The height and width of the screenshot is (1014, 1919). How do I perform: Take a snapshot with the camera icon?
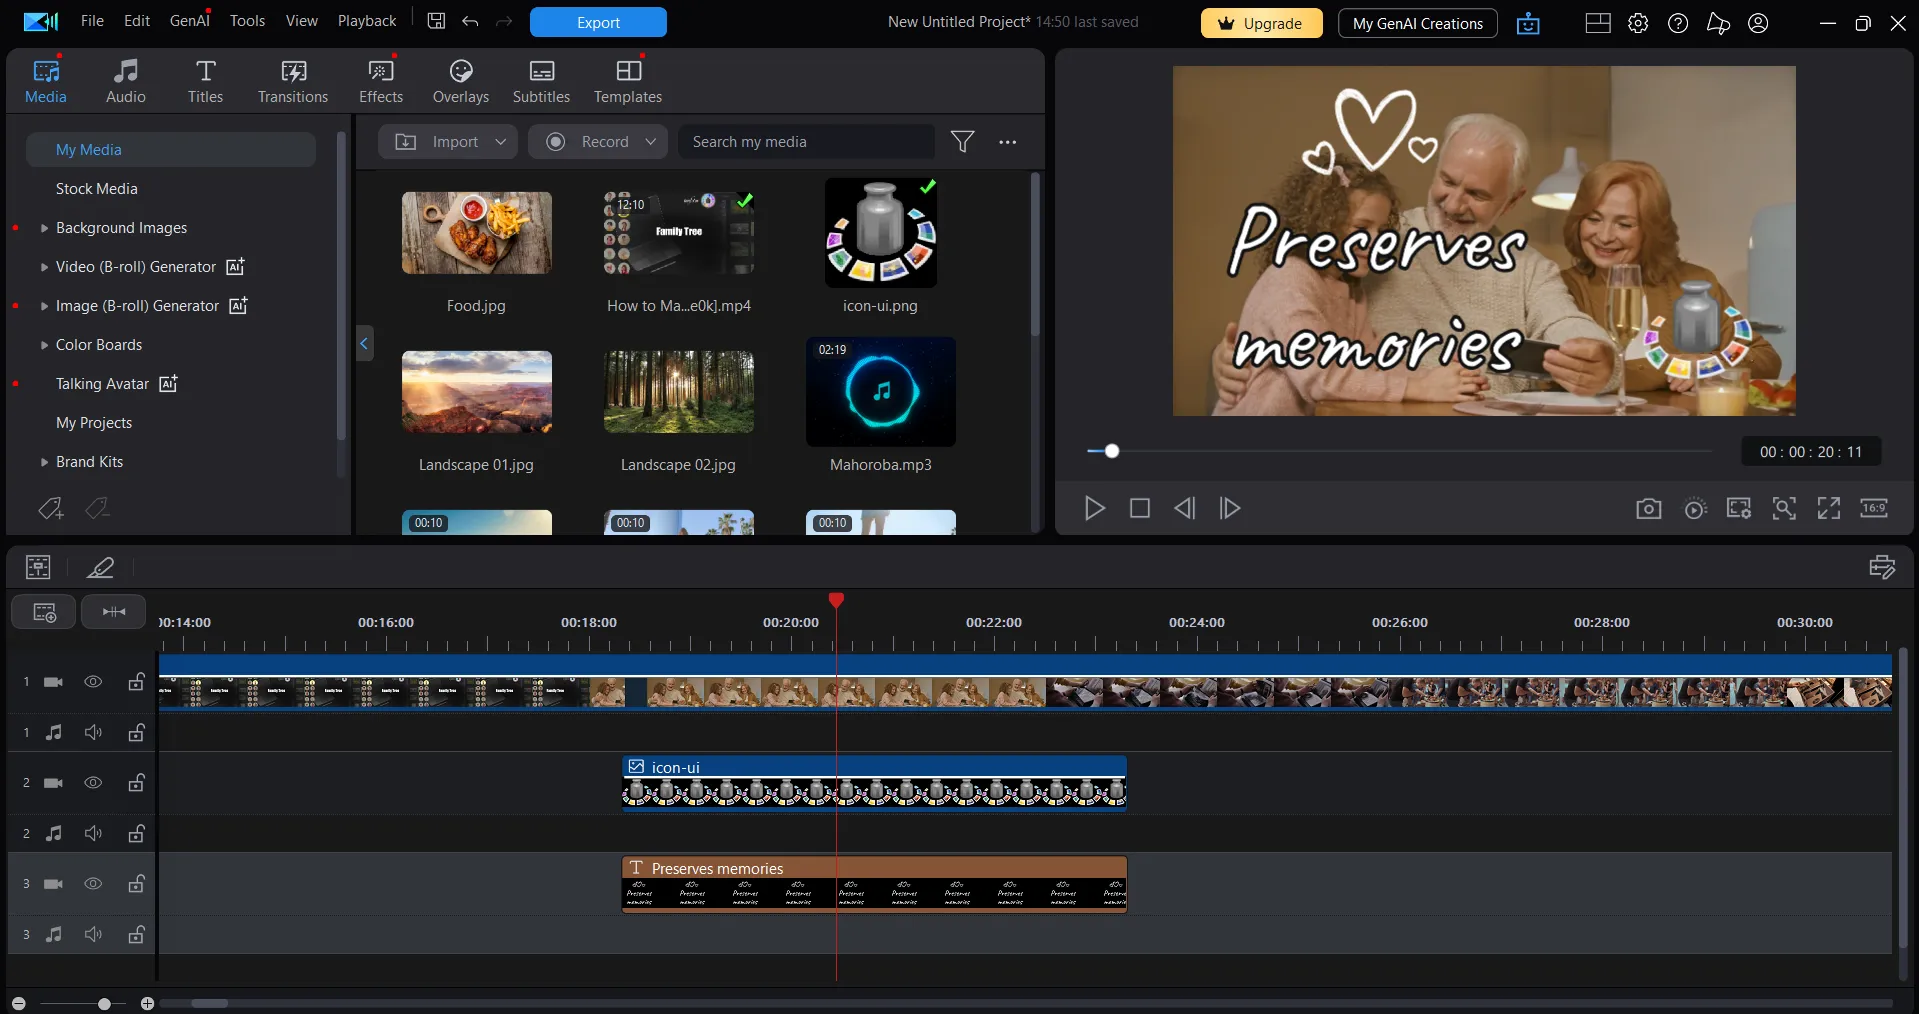[x=1648, y=509]
